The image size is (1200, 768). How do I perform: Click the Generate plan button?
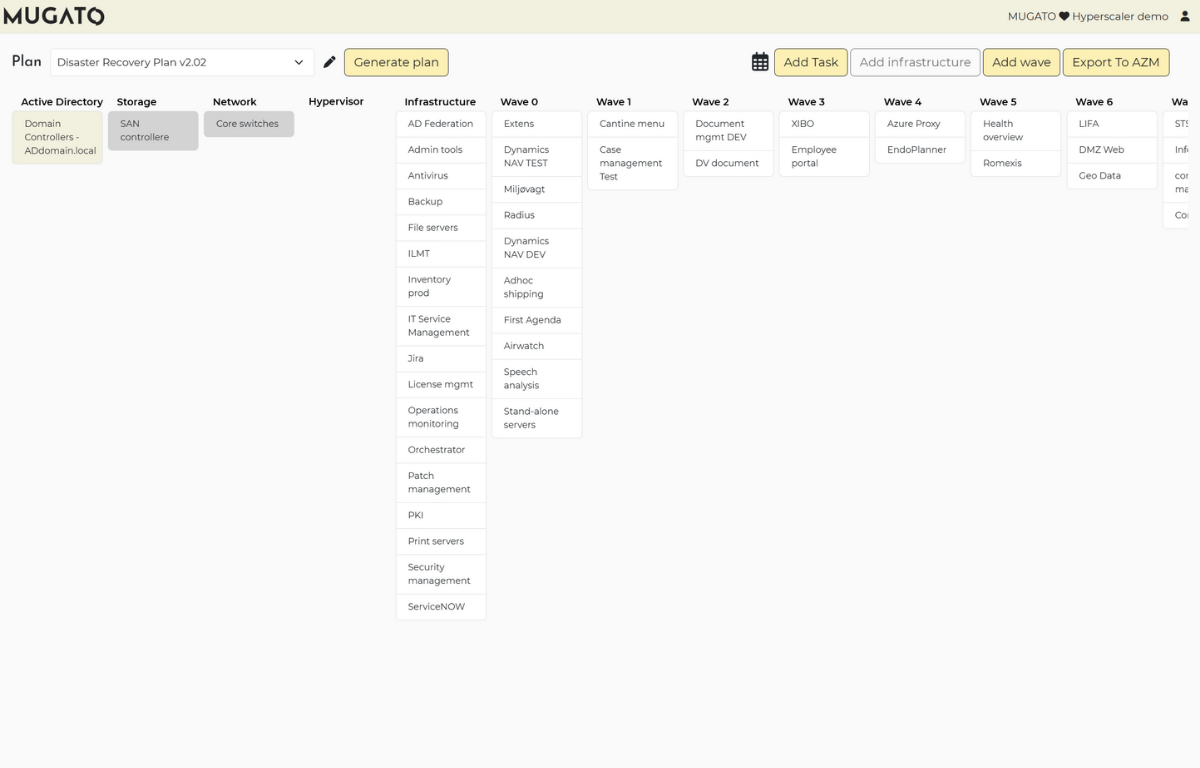(396, 62)
